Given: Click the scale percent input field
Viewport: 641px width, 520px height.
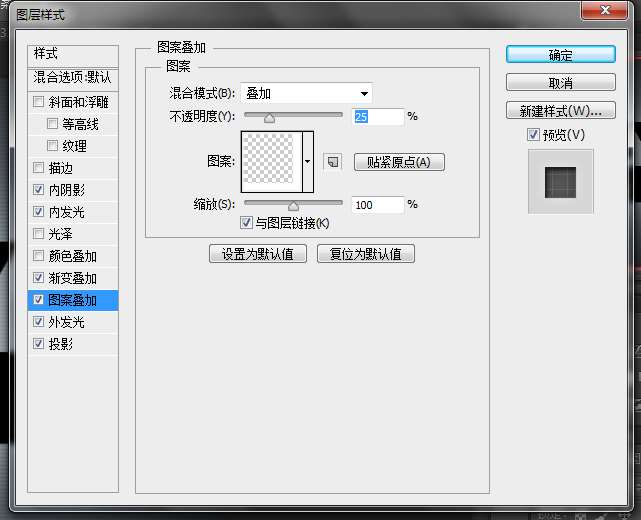Looking at the screenshot, I should point(378,205).
